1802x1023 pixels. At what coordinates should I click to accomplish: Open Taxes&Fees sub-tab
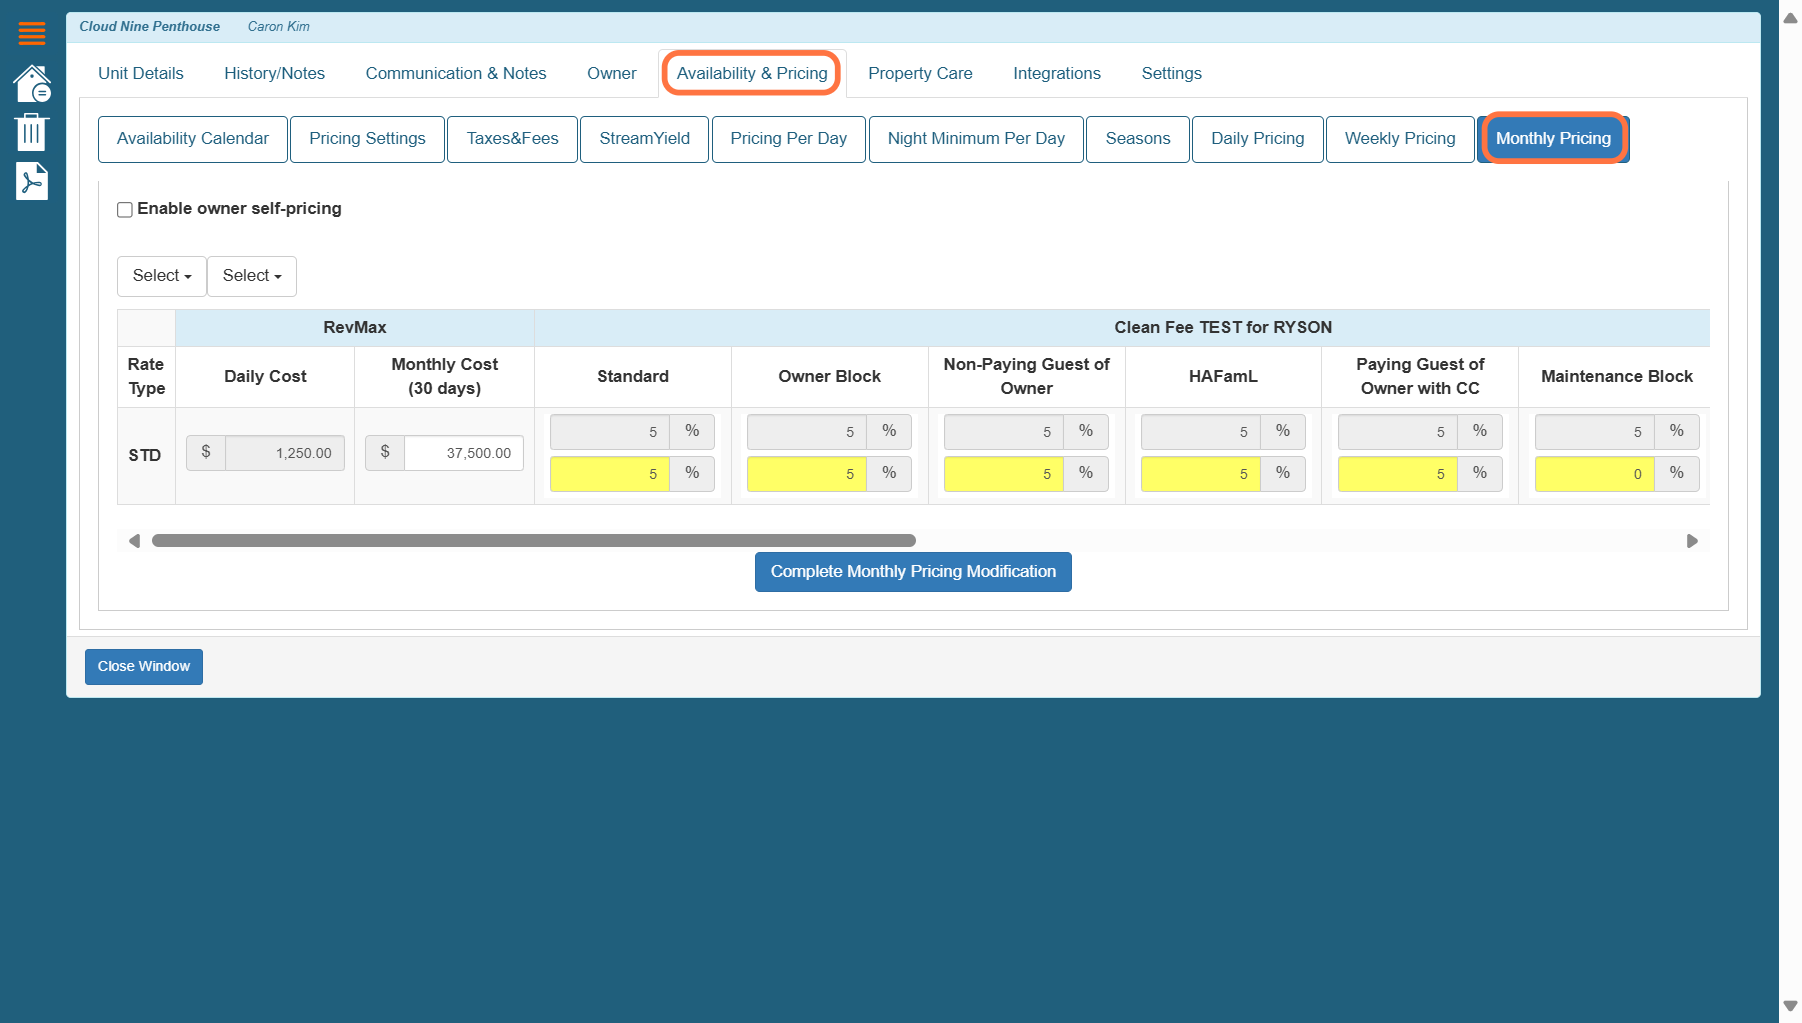pos(513,139)
